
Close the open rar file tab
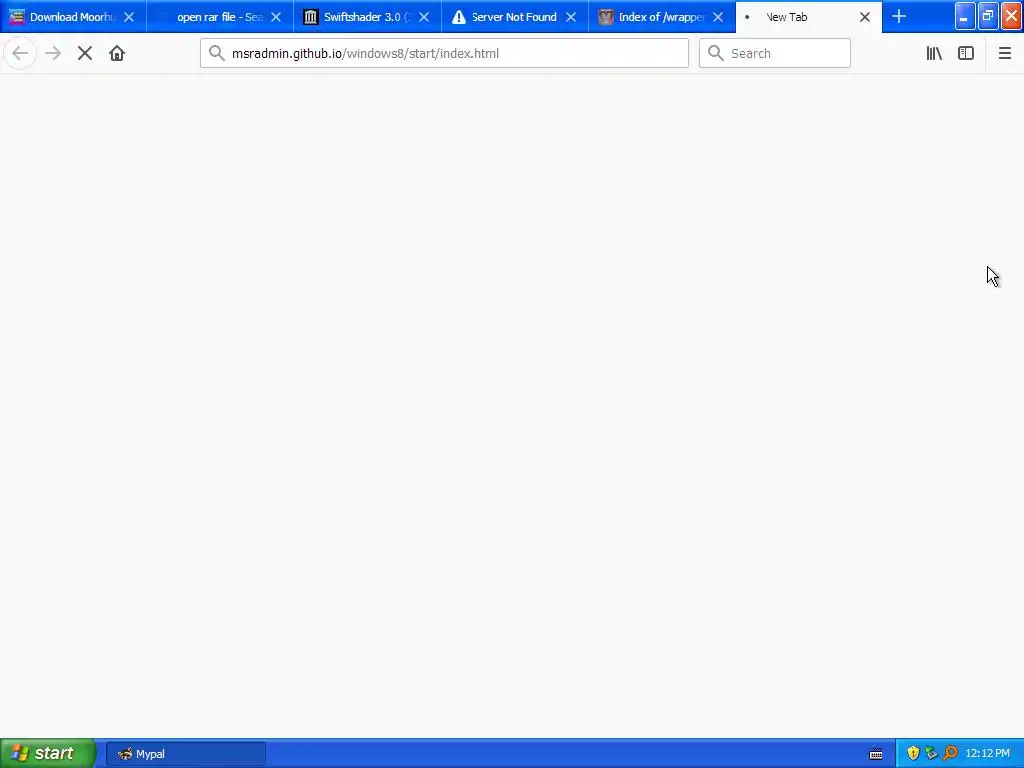[276, 17]
